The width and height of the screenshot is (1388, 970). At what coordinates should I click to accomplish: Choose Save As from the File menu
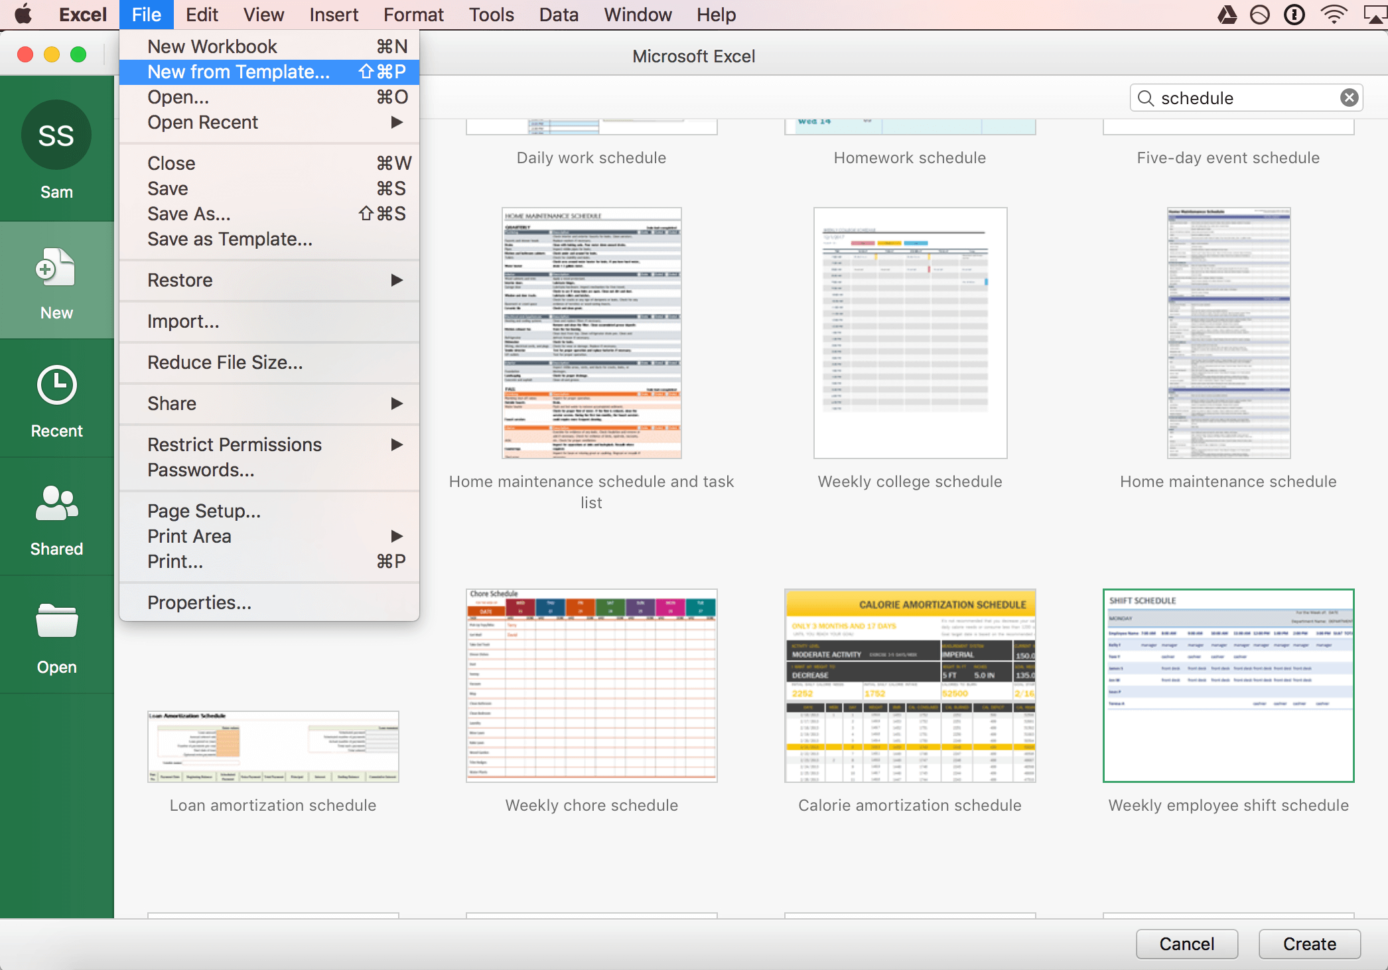pos(188,213)
